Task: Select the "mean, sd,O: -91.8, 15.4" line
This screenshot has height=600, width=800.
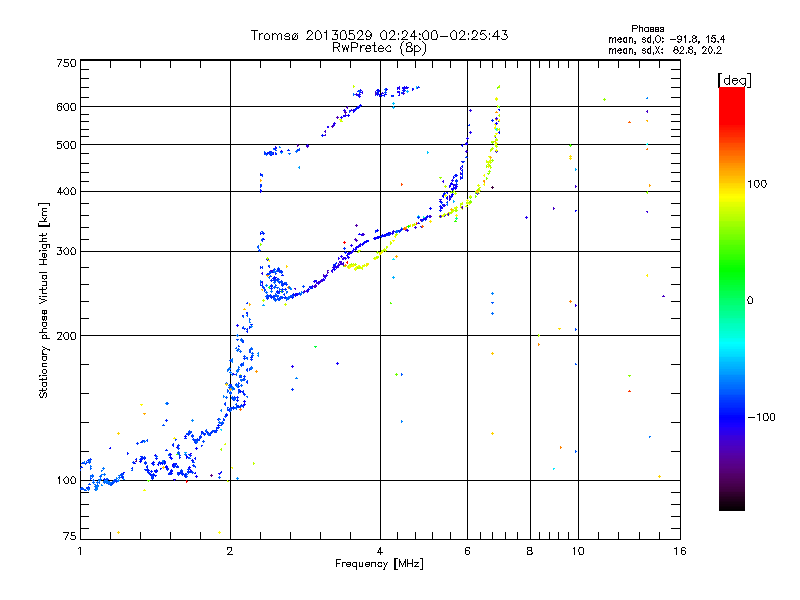Action: point(666,39)
